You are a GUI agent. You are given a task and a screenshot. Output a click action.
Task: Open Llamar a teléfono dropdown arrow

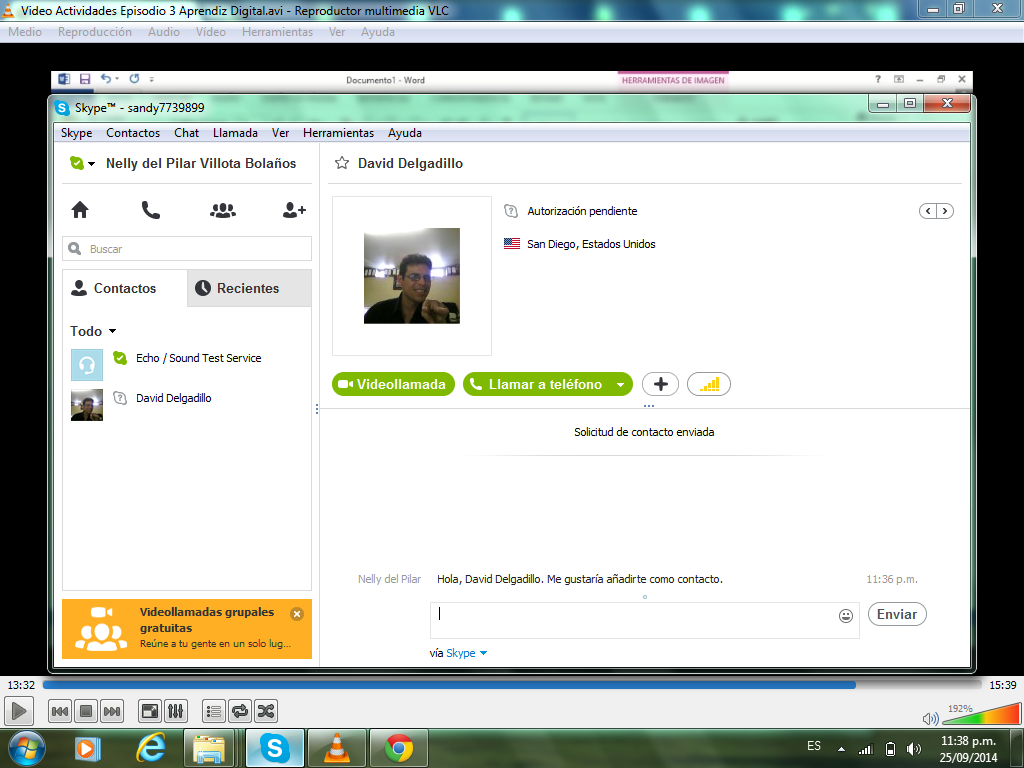coord(620,385)
